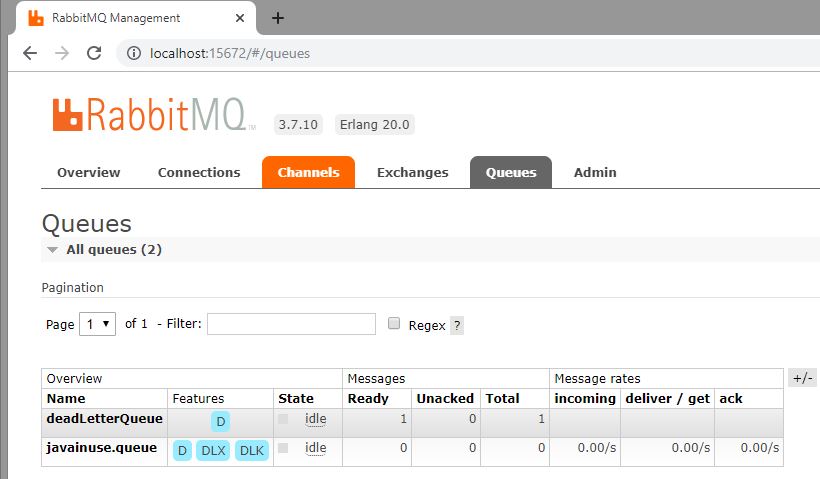Click state indicator box for deadLetterQueue
The height and width of the screenshot is (479, 820).
click(x=283, y=419)
